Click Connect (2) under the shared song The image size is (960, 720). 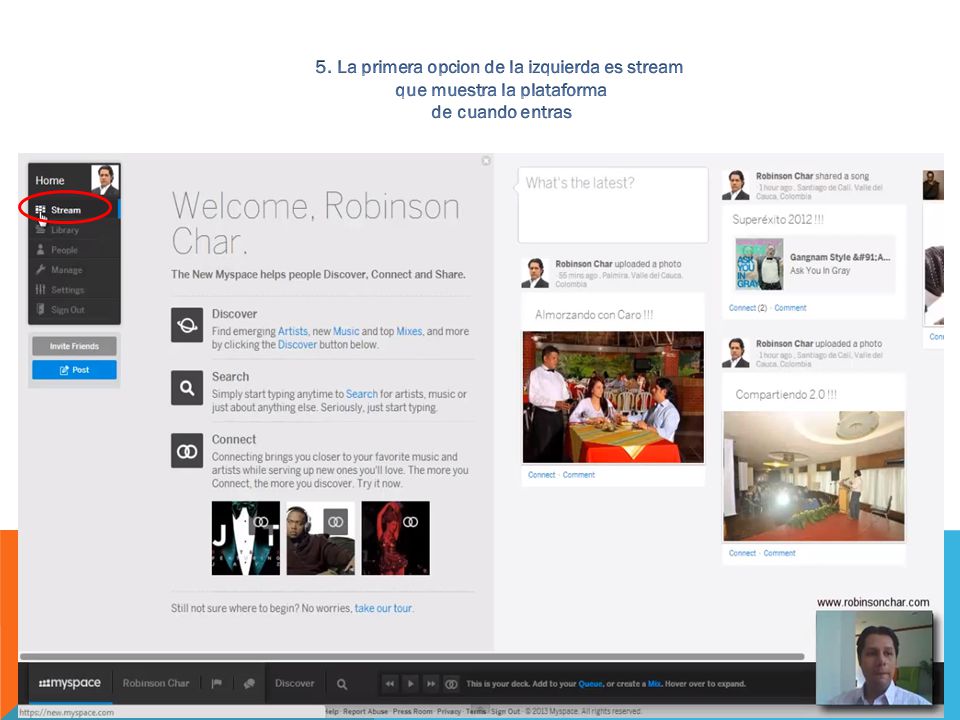[x=748, y=308]
